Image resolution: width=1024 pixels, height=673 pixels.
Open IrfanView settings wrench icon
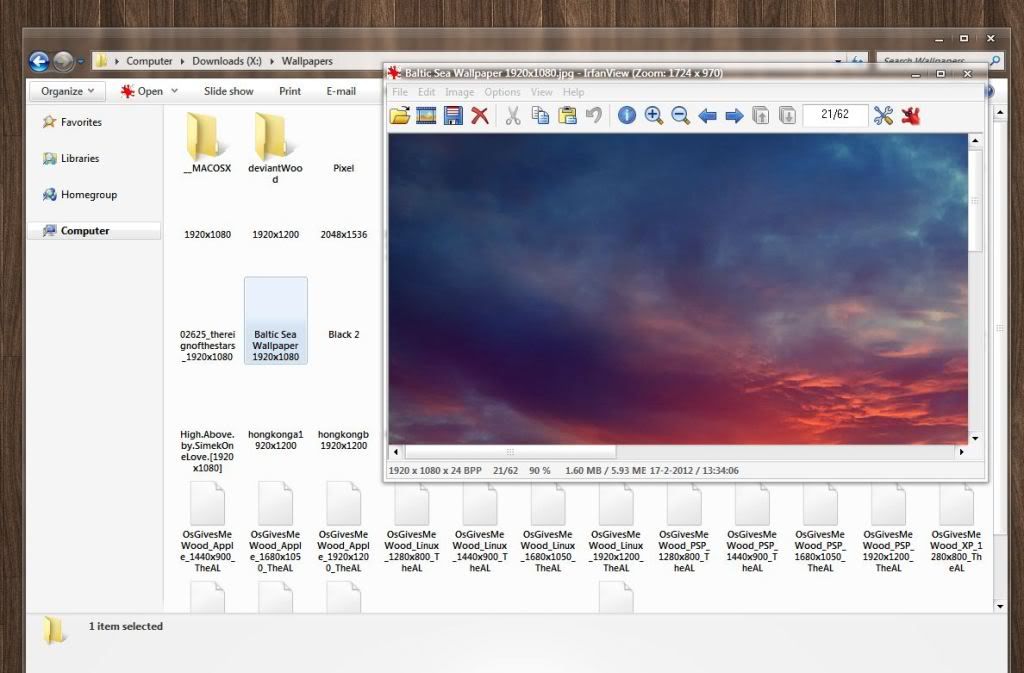tap(883, 115)
